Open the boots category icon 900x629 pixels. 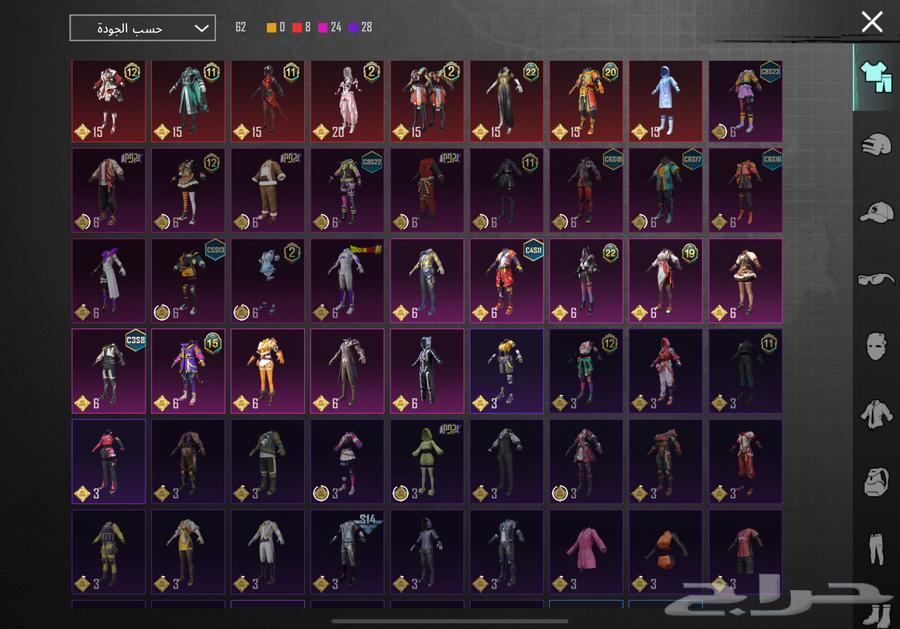pyautogui.click(x=876, y=612)
